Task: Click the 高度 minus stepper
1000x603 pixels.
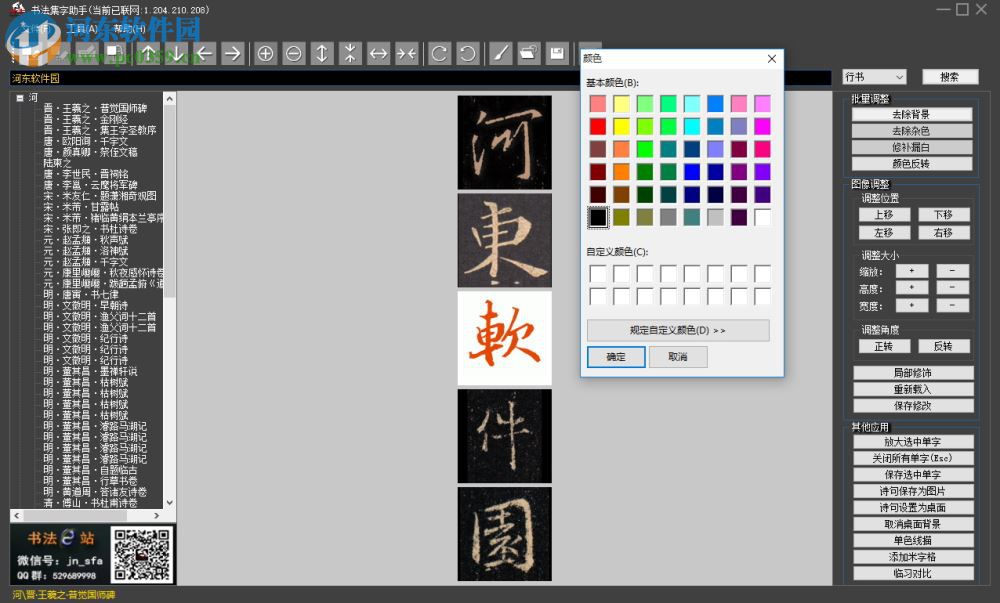Action: [953, 288]
